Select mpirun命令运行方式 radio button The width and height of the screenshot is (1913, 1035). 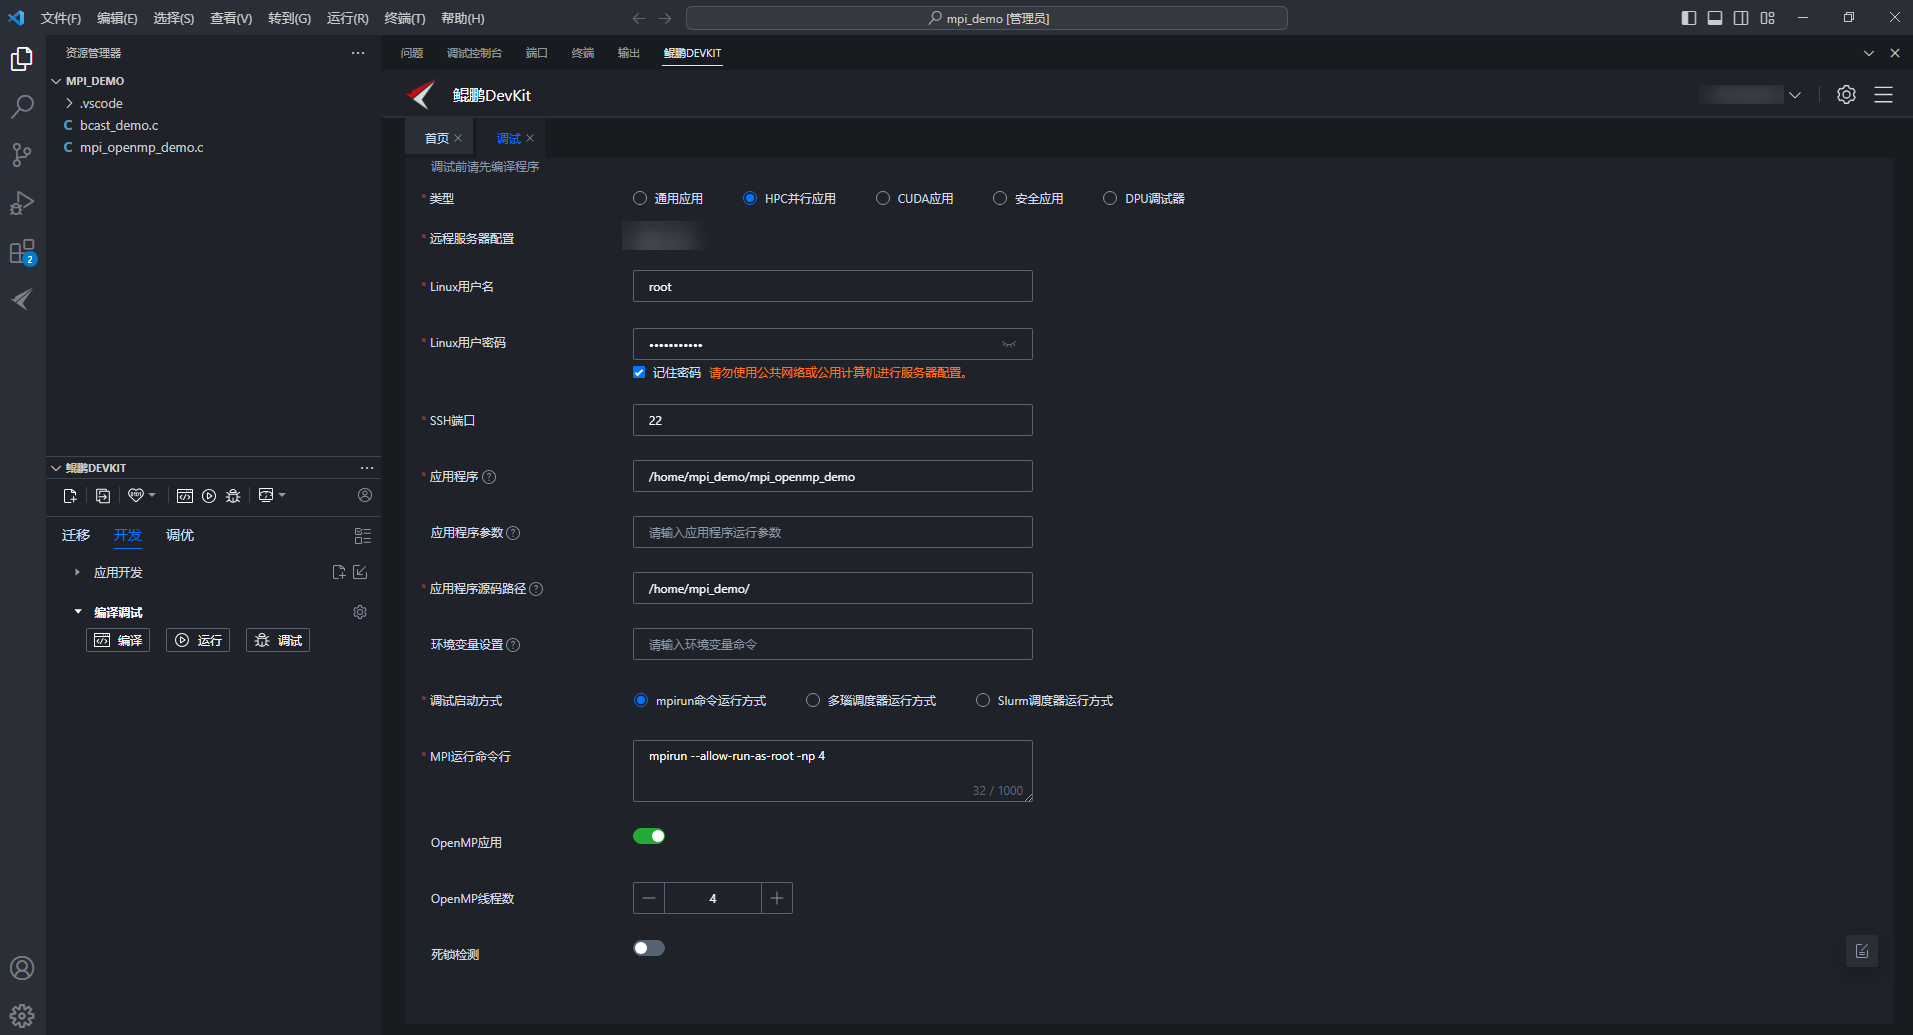point(641,700)
